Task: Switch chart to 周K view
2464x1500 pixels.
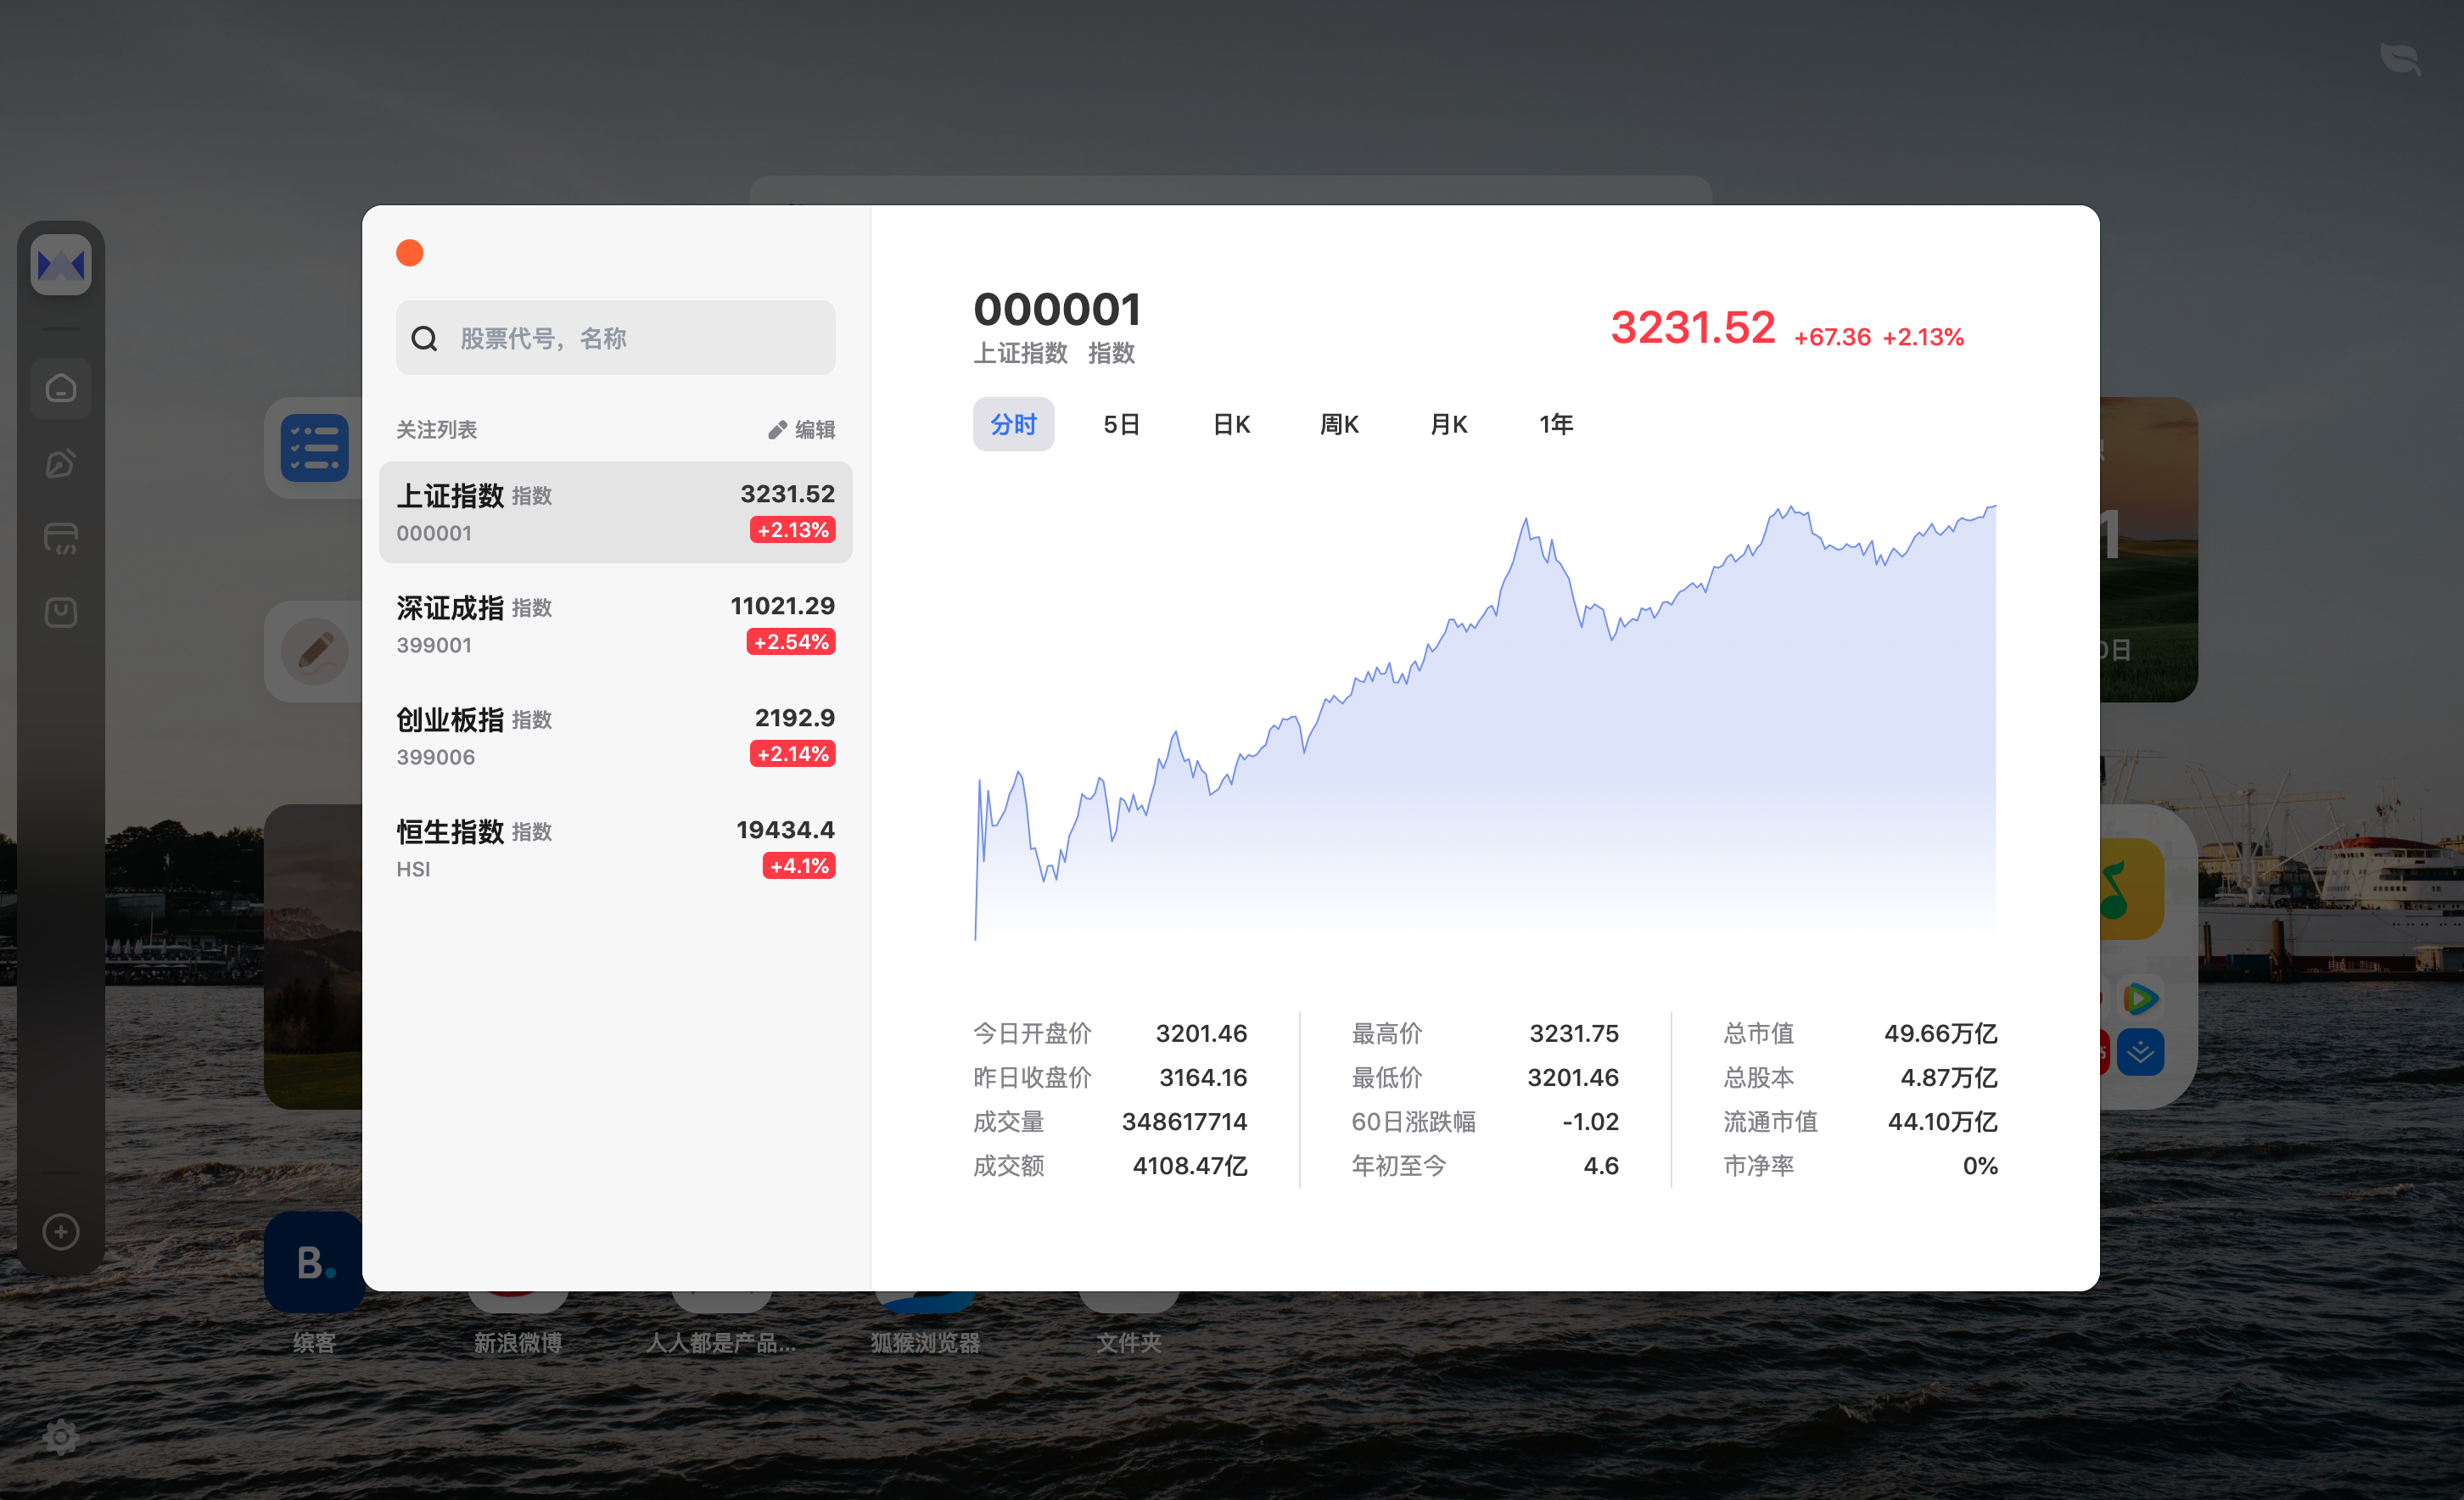Action: pos(1339,425)
